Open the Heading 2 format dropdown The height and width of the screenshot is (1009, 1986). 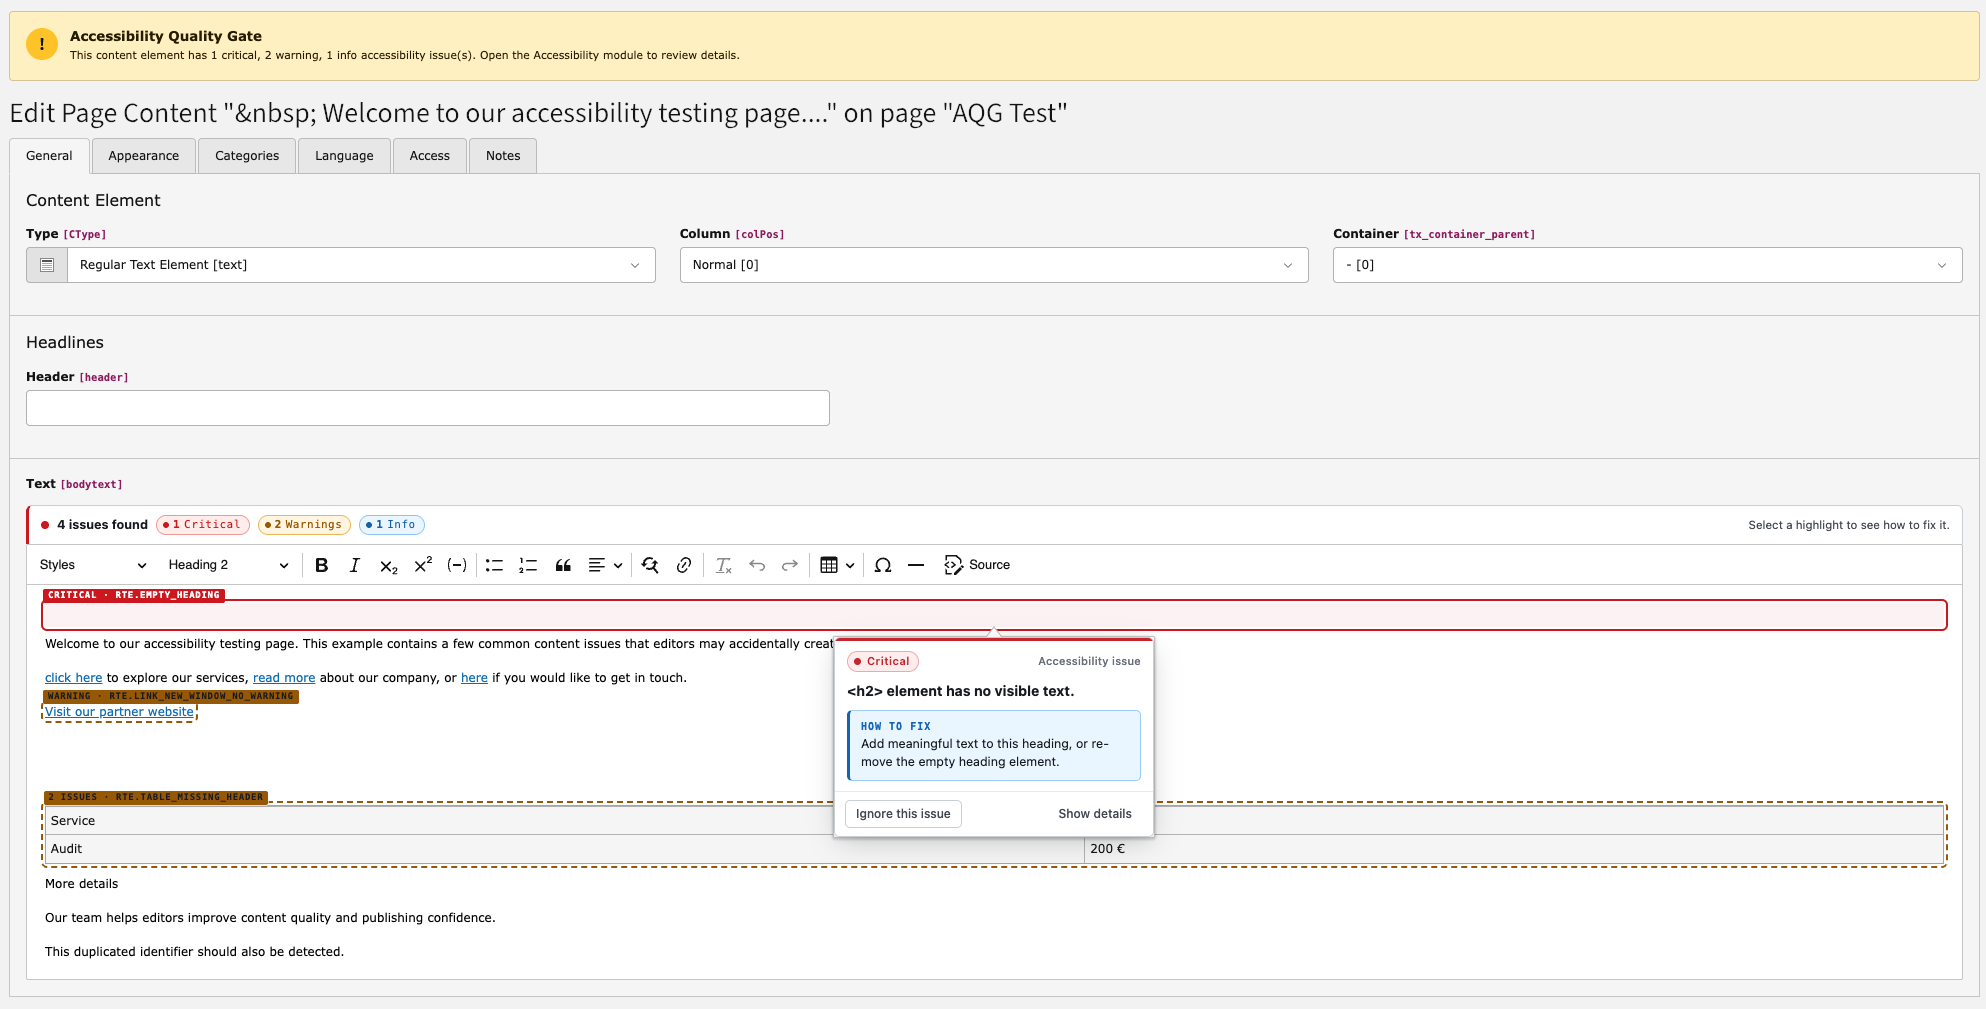coord(228,565)
